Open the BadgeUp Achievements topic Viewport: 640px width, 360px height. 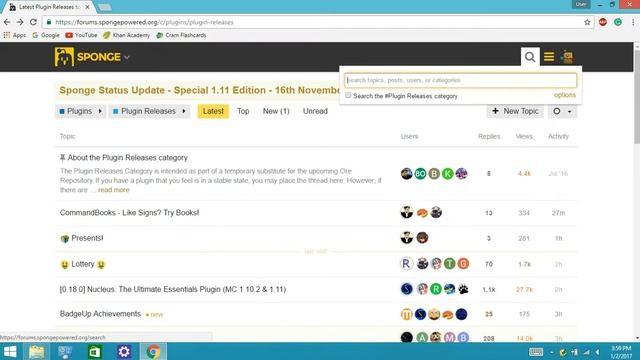click(100, 314)
